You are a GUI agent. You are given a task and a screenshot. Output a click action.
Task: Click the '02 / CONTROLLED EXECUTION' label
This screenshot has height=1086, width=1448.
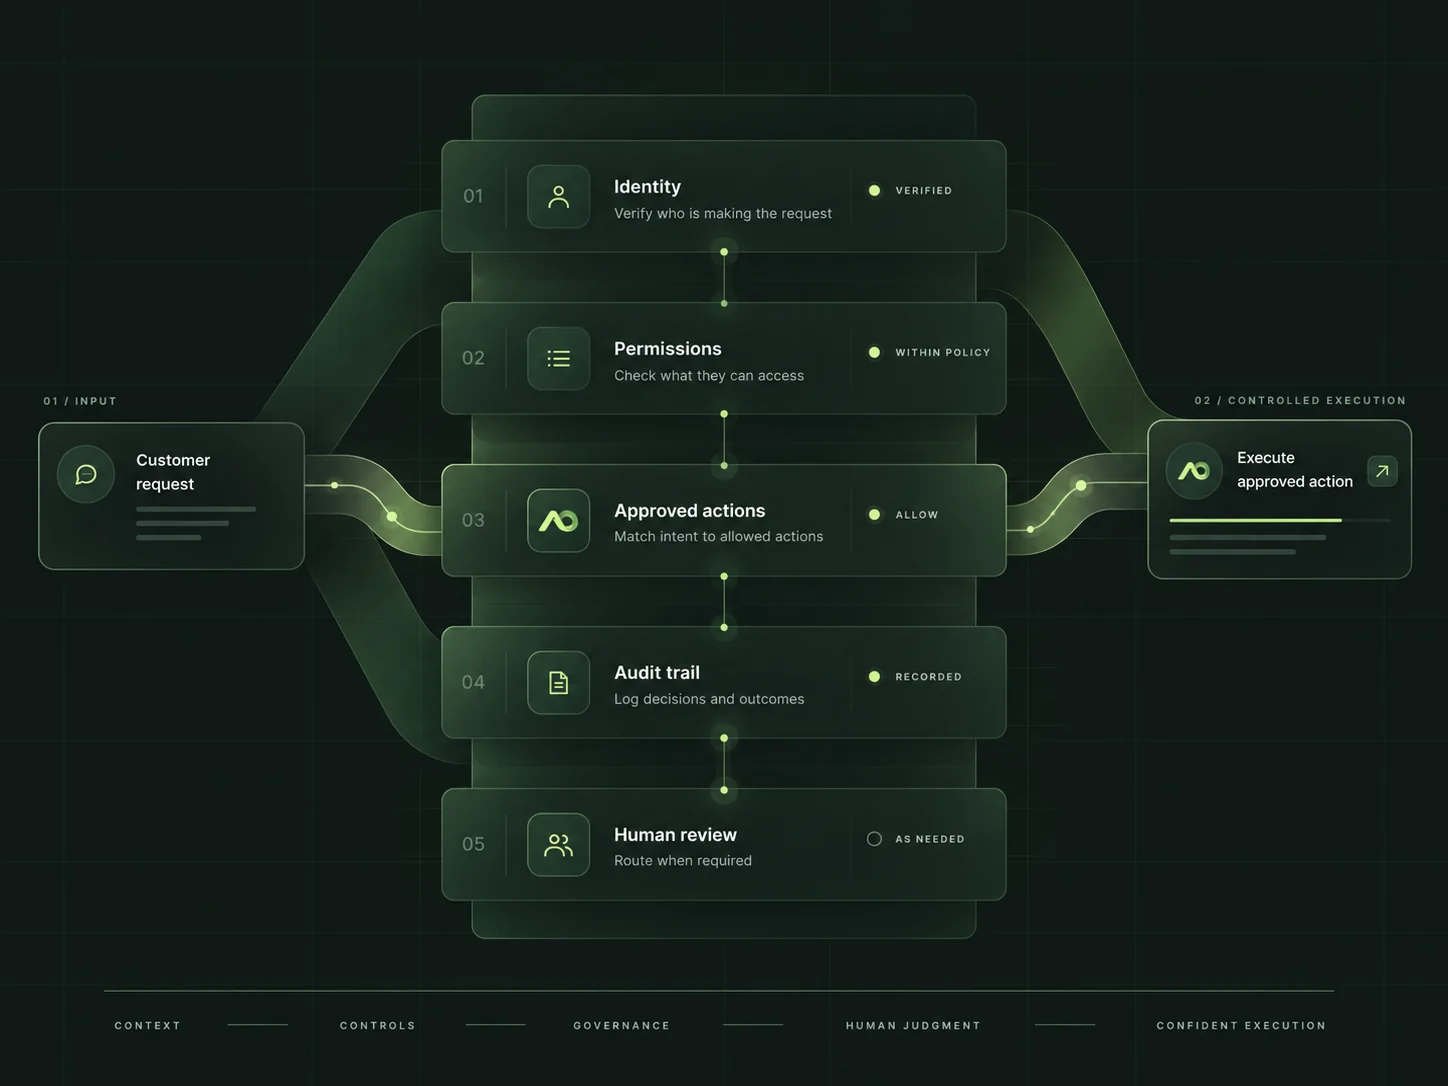tap(1300, 400)
